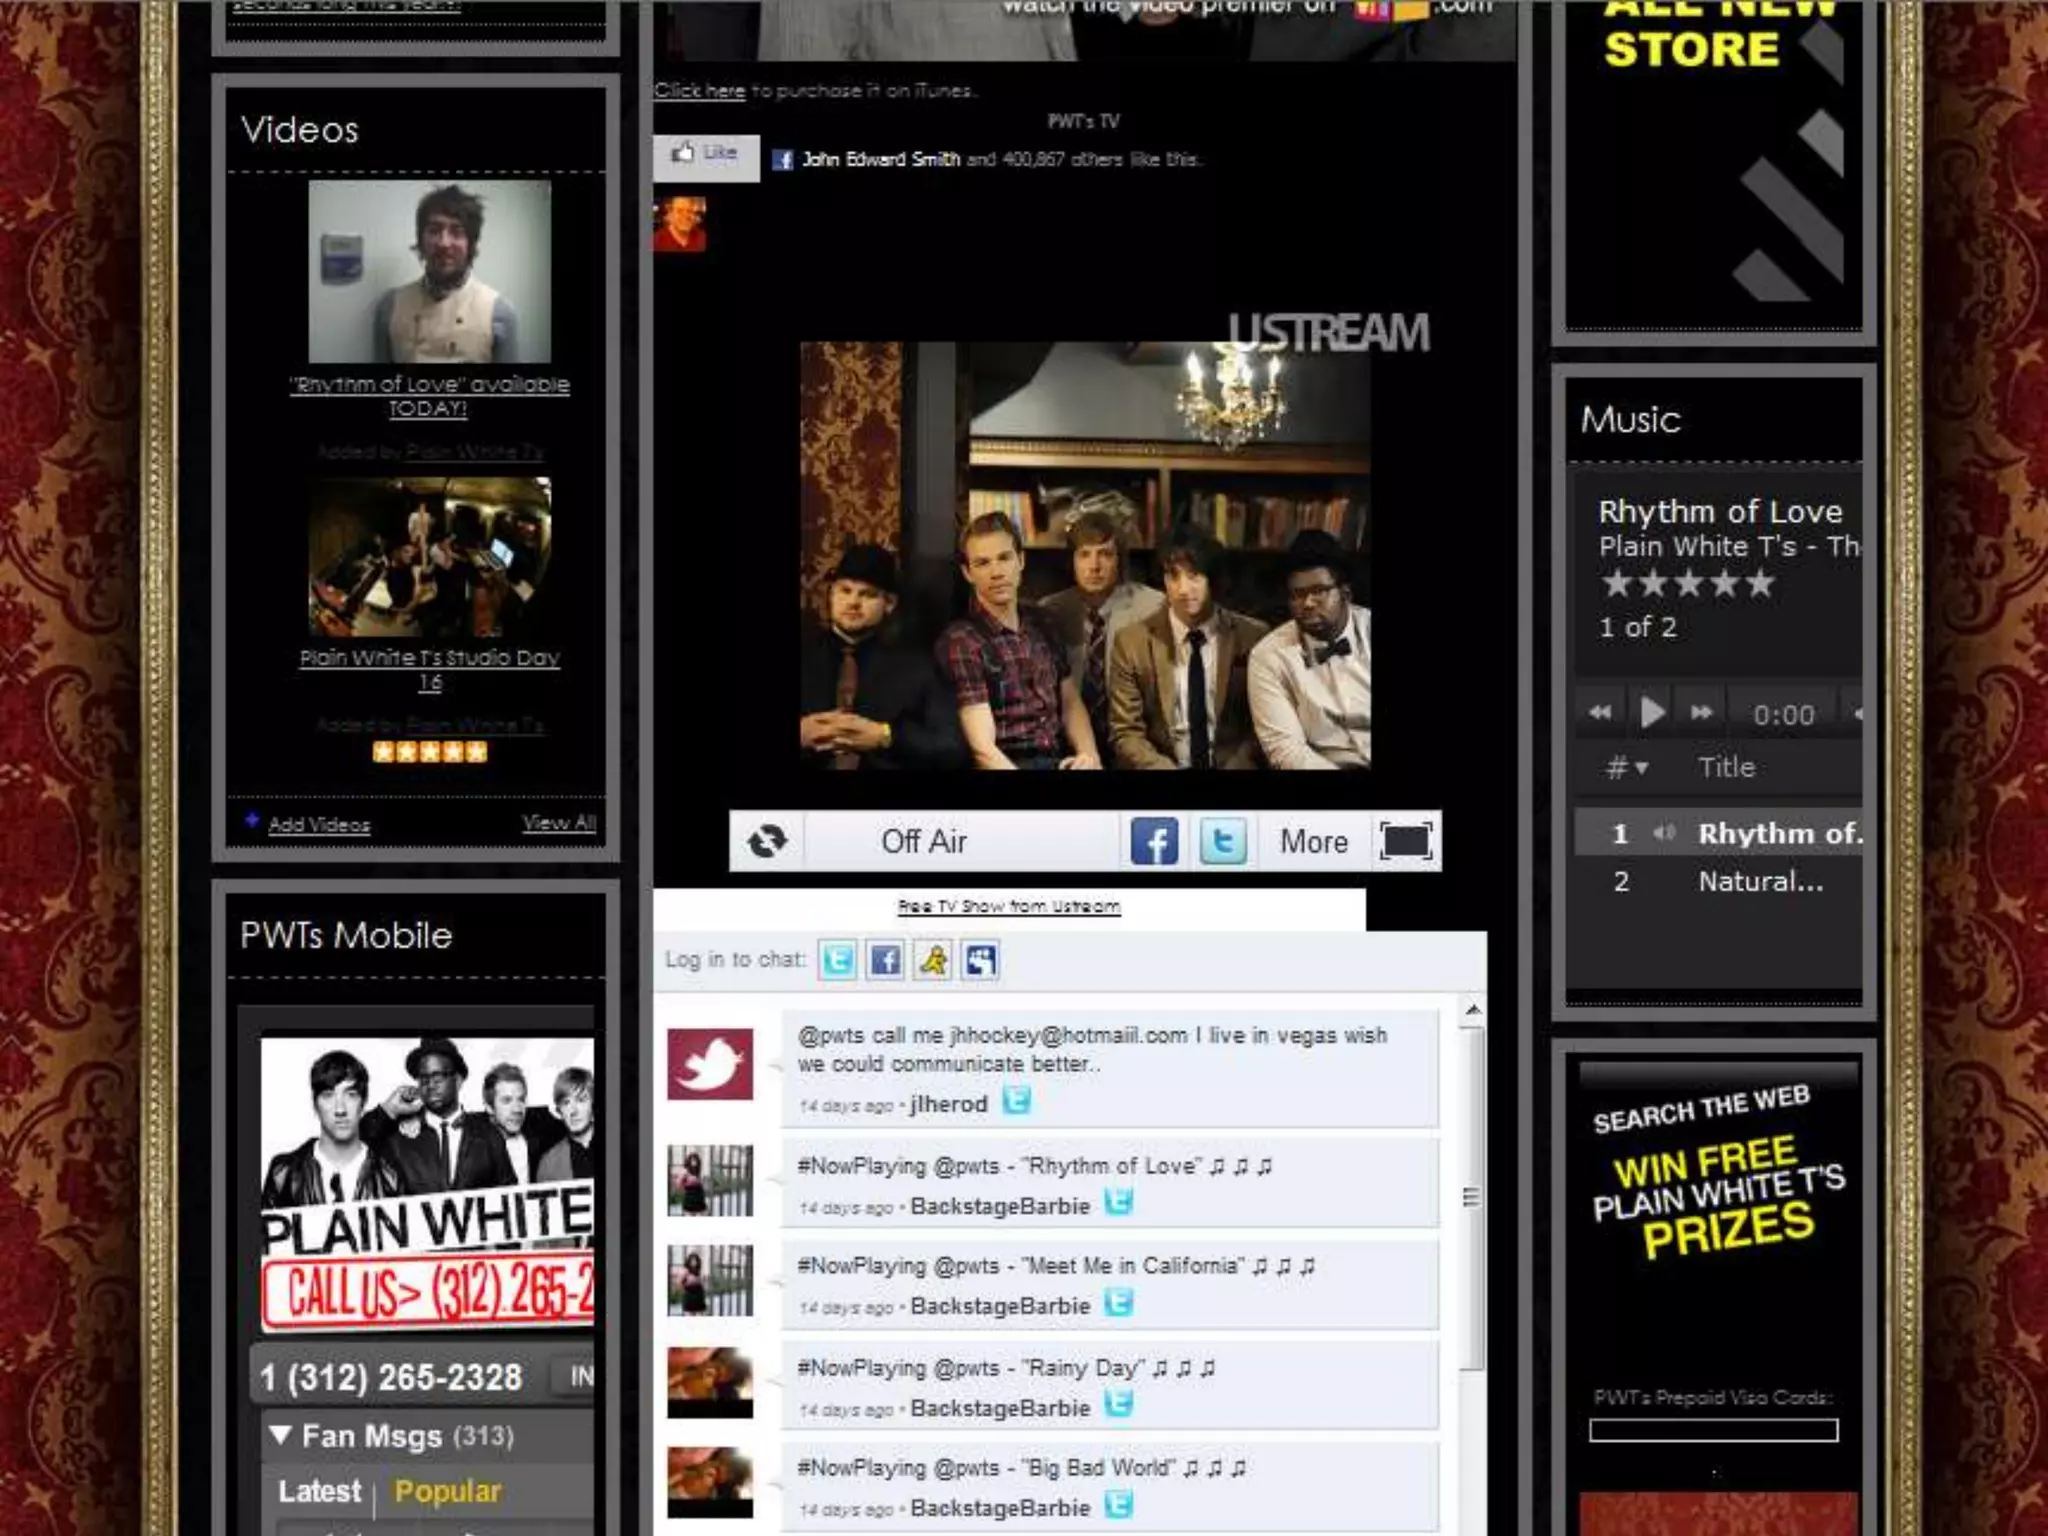Screen dimensions: 2048x1536
Task: Click the Off Air status label
Action: (x=923, y=841)
